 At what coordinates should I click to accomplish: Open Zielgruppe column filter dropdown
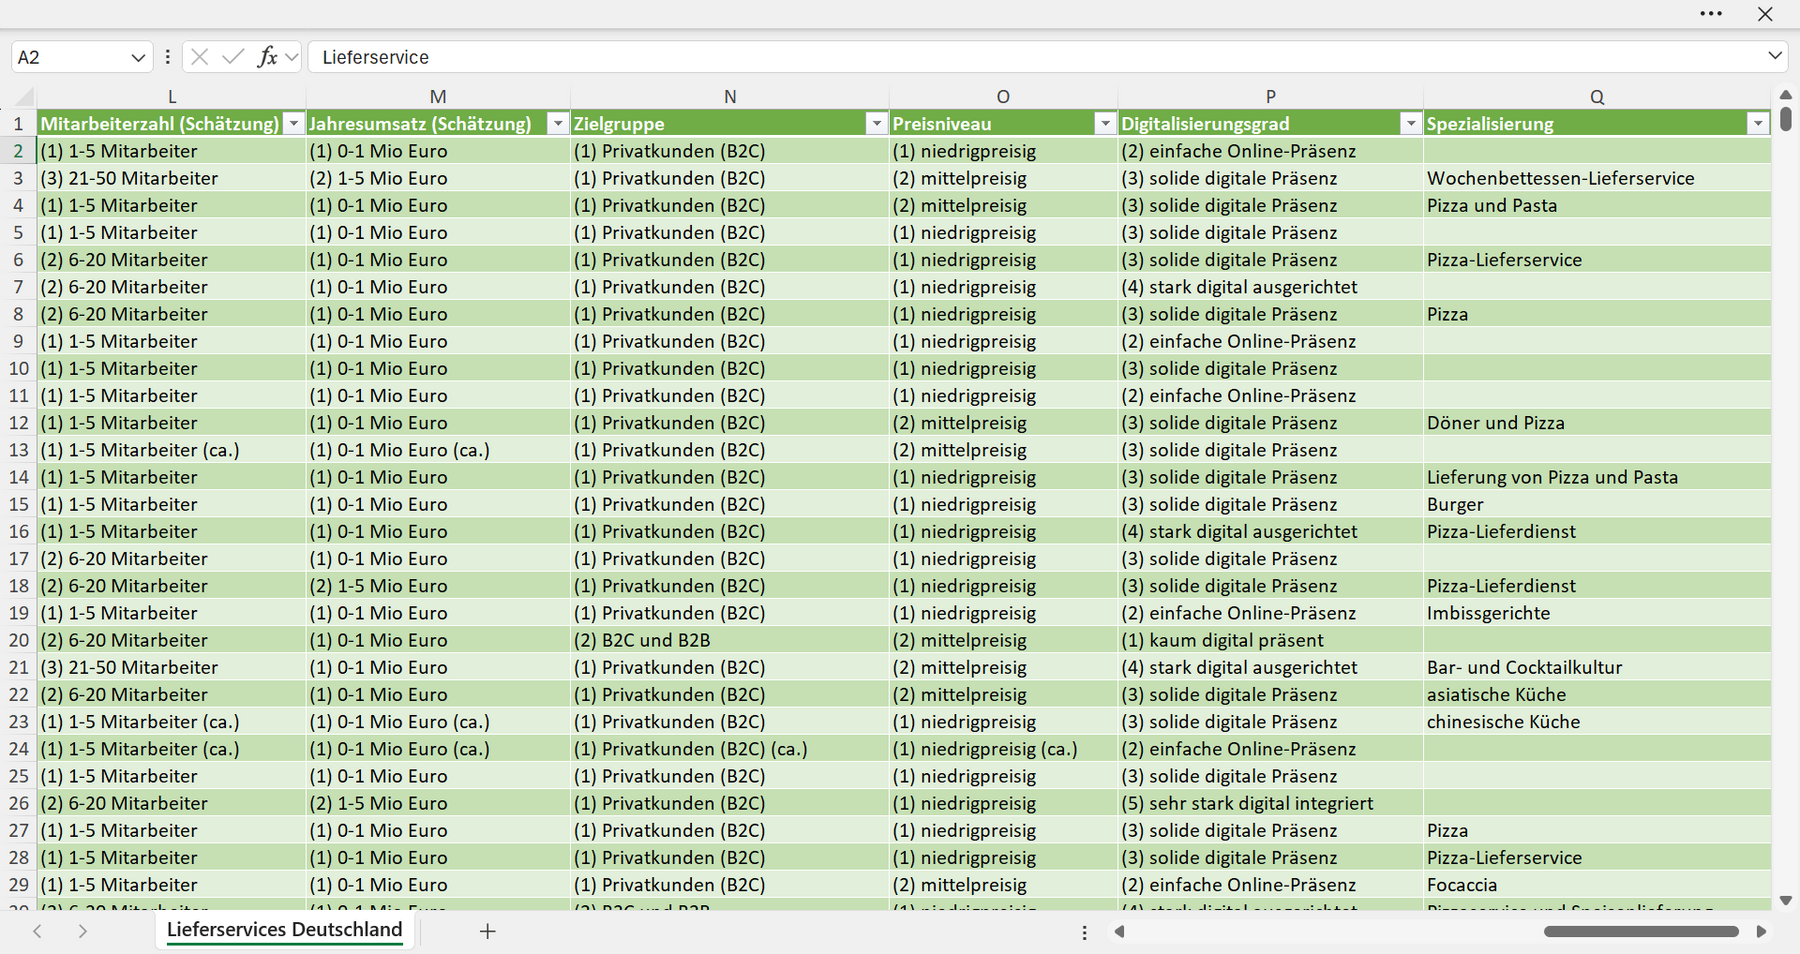click(876, 123)
